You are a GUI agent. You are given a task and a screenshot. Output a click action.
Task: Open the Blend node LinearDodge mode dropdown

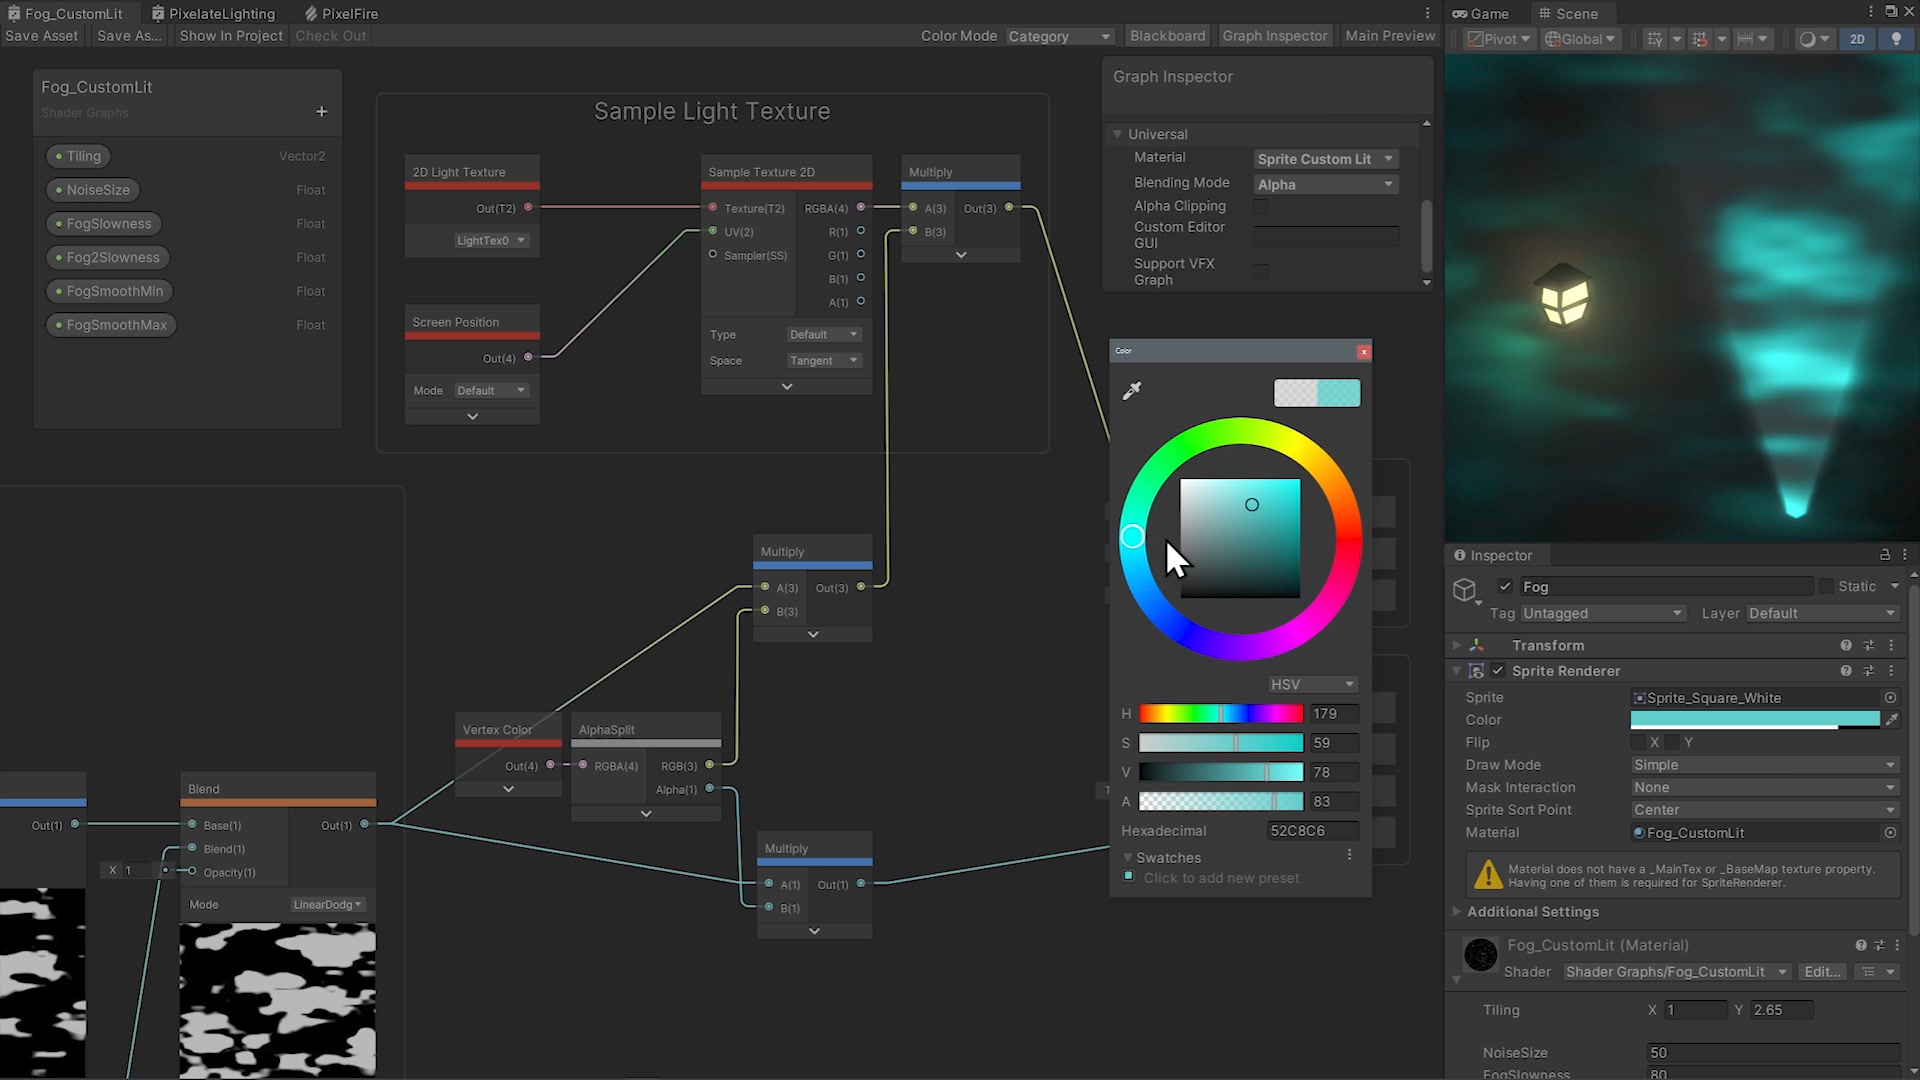(x=327, y=904)
